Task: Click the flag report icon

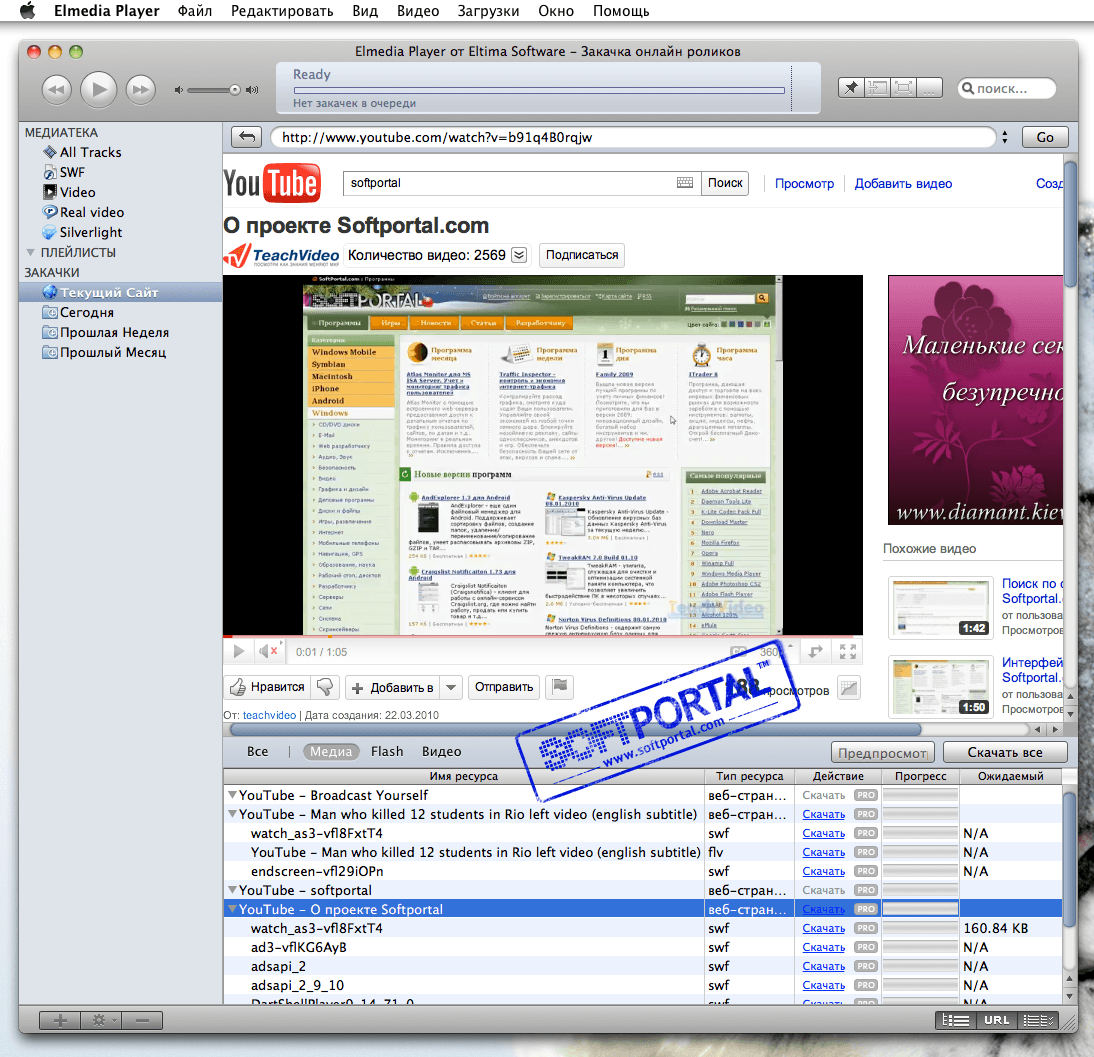Action: pyautogui.click(x=560, y=687)
